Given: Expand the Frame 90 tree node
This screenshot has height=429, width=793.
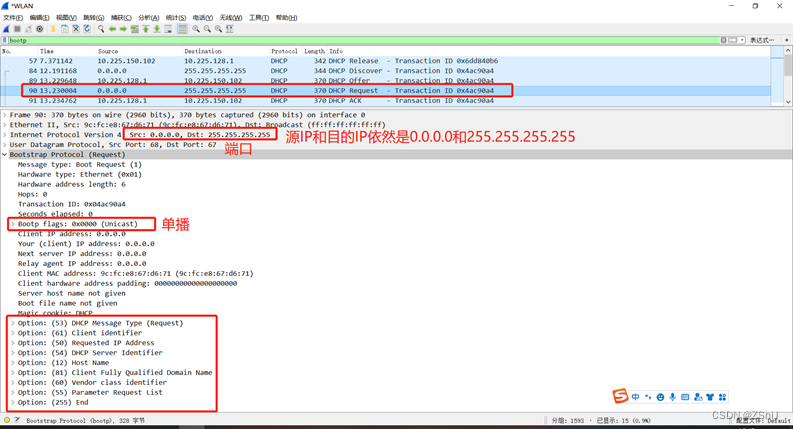Looking at the screenshot, I should 5,115.
